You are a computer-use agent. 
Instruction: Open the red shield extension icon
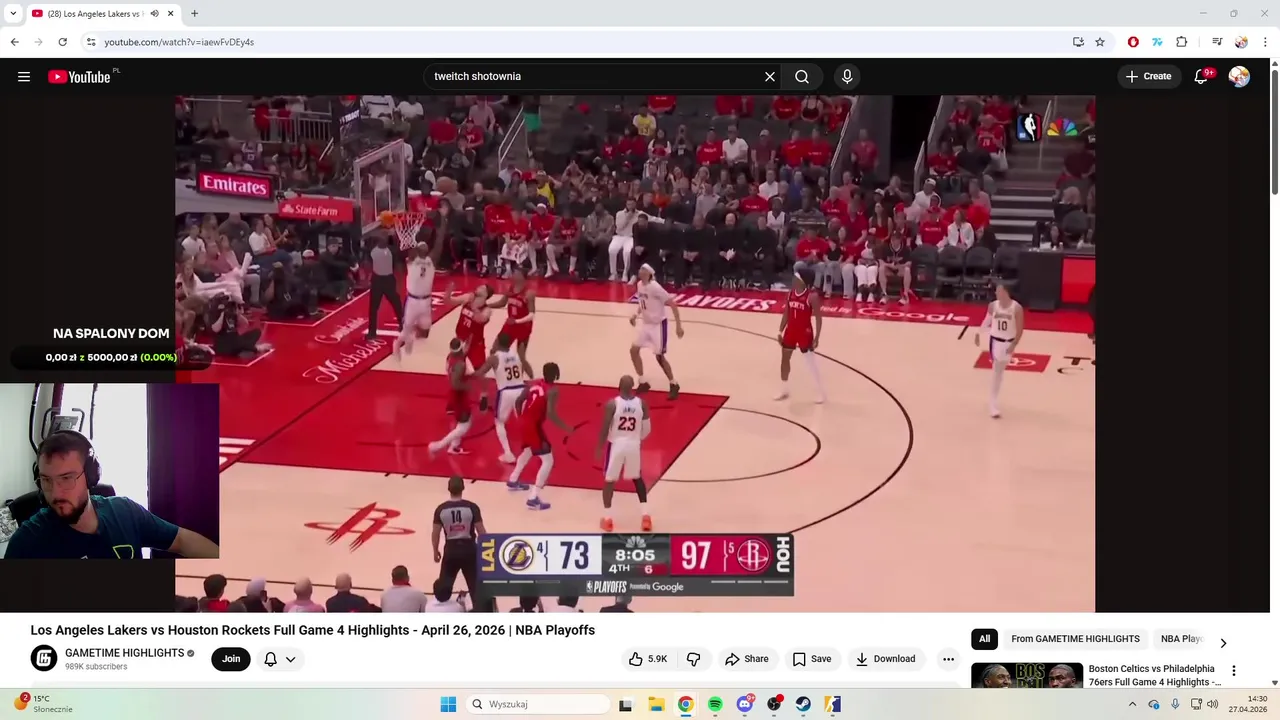click(1133, 42)
